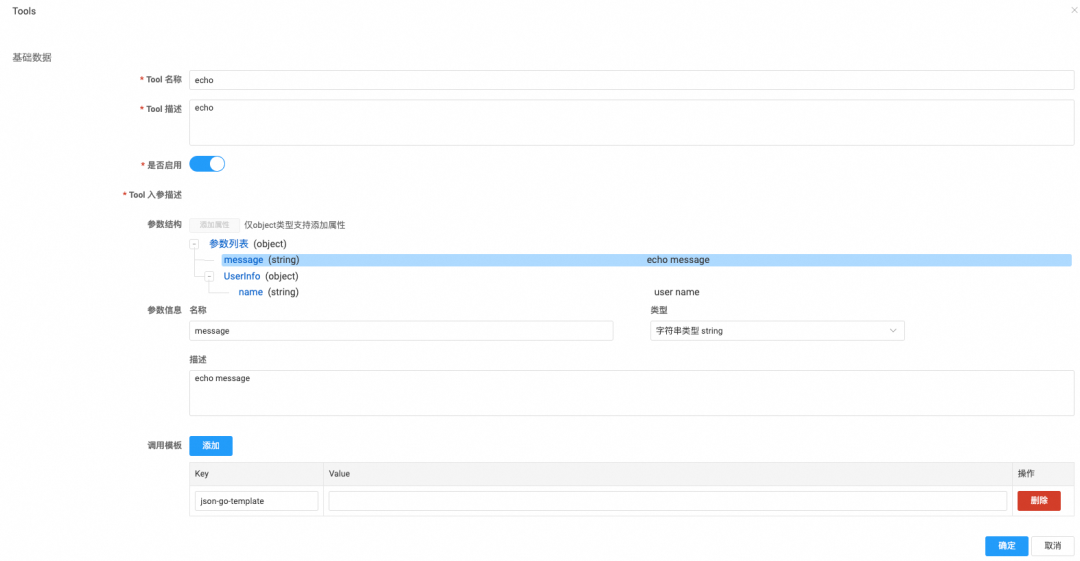The image size is (1080, 561).
Task: Click the 添加 button for 调用模板
Action: [x=211, y=445]
